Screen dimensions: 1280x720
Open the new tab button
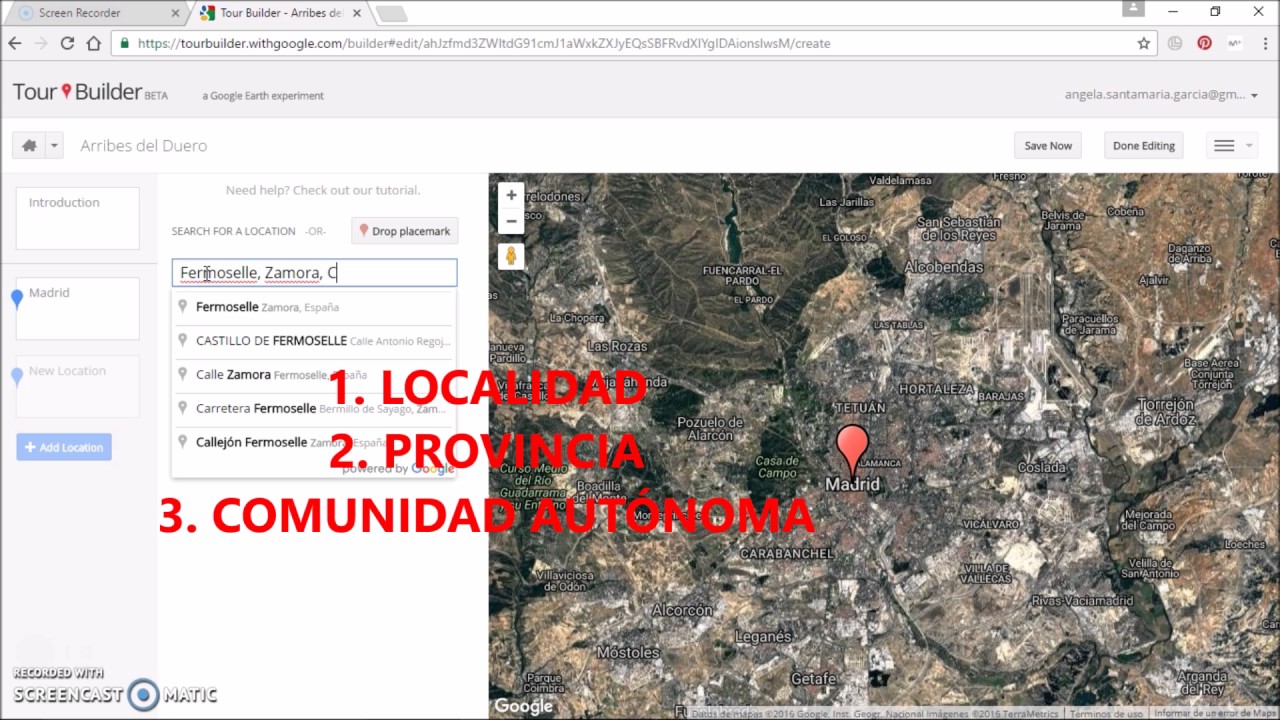click(390, 14)
